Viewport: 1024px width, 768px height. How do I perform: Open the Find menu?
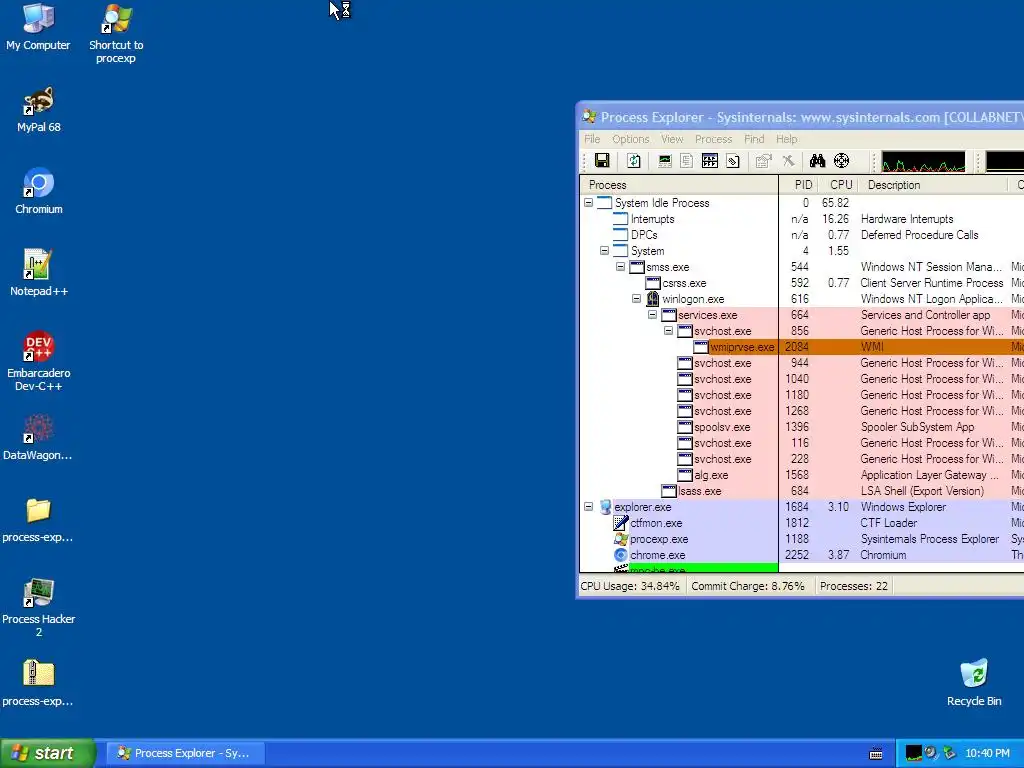pyautogui.click(x=754, y=139)
